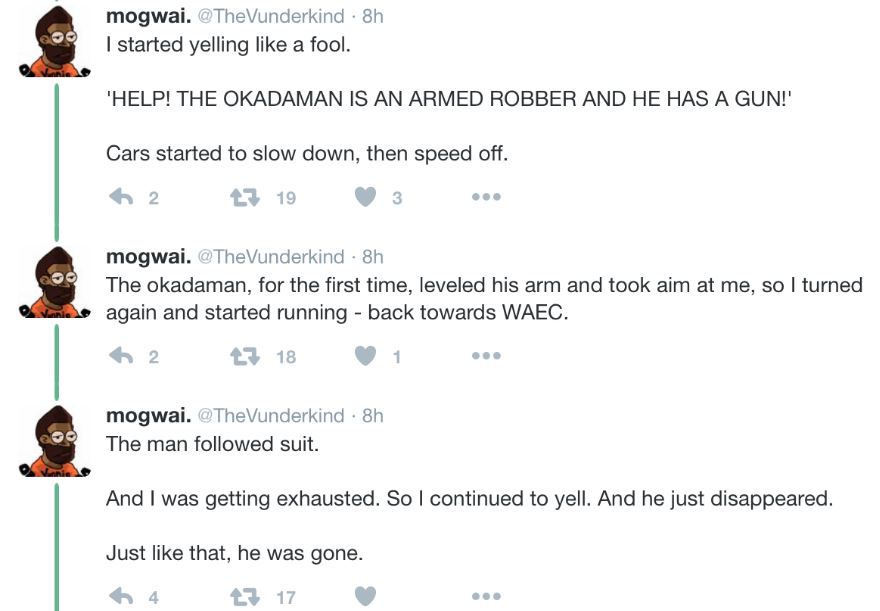Open more options on the 'he was gone' tweet
This screenshot has width=880, height=611.
tap(485, 597)
